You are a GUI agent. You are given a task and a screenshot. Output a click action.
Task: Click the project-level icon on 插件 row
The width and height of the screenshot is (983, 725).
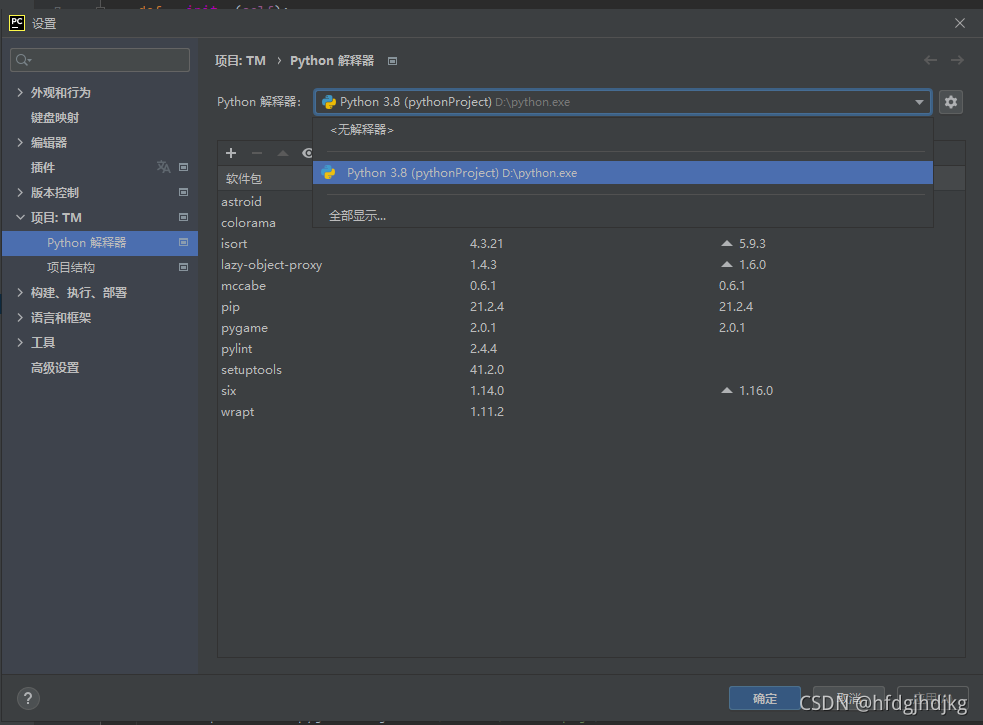(184, 167)
